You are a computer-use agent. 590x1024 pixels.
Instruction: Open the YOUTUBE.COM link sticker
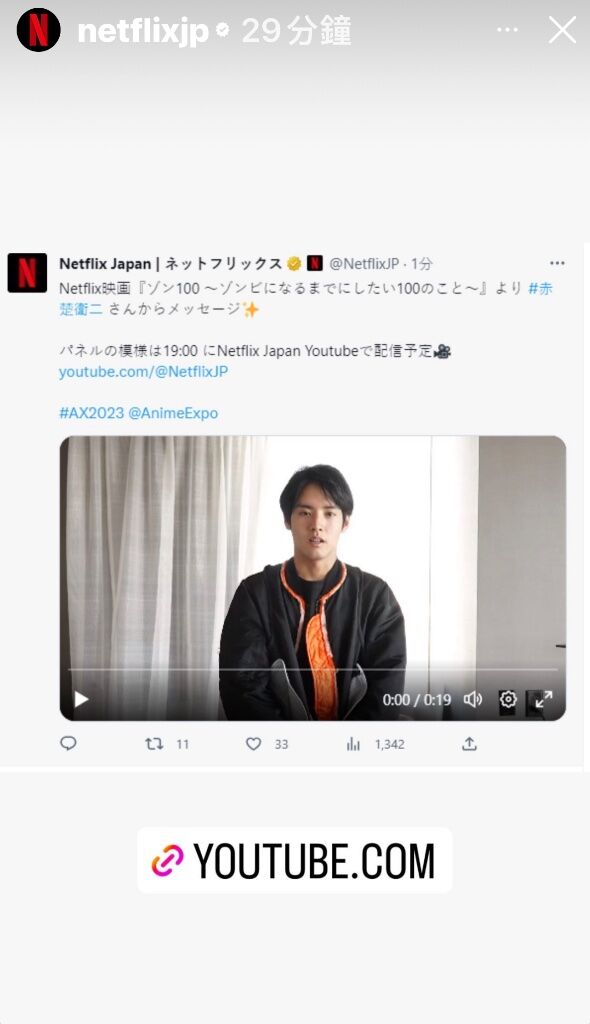(x=294, y=860)
